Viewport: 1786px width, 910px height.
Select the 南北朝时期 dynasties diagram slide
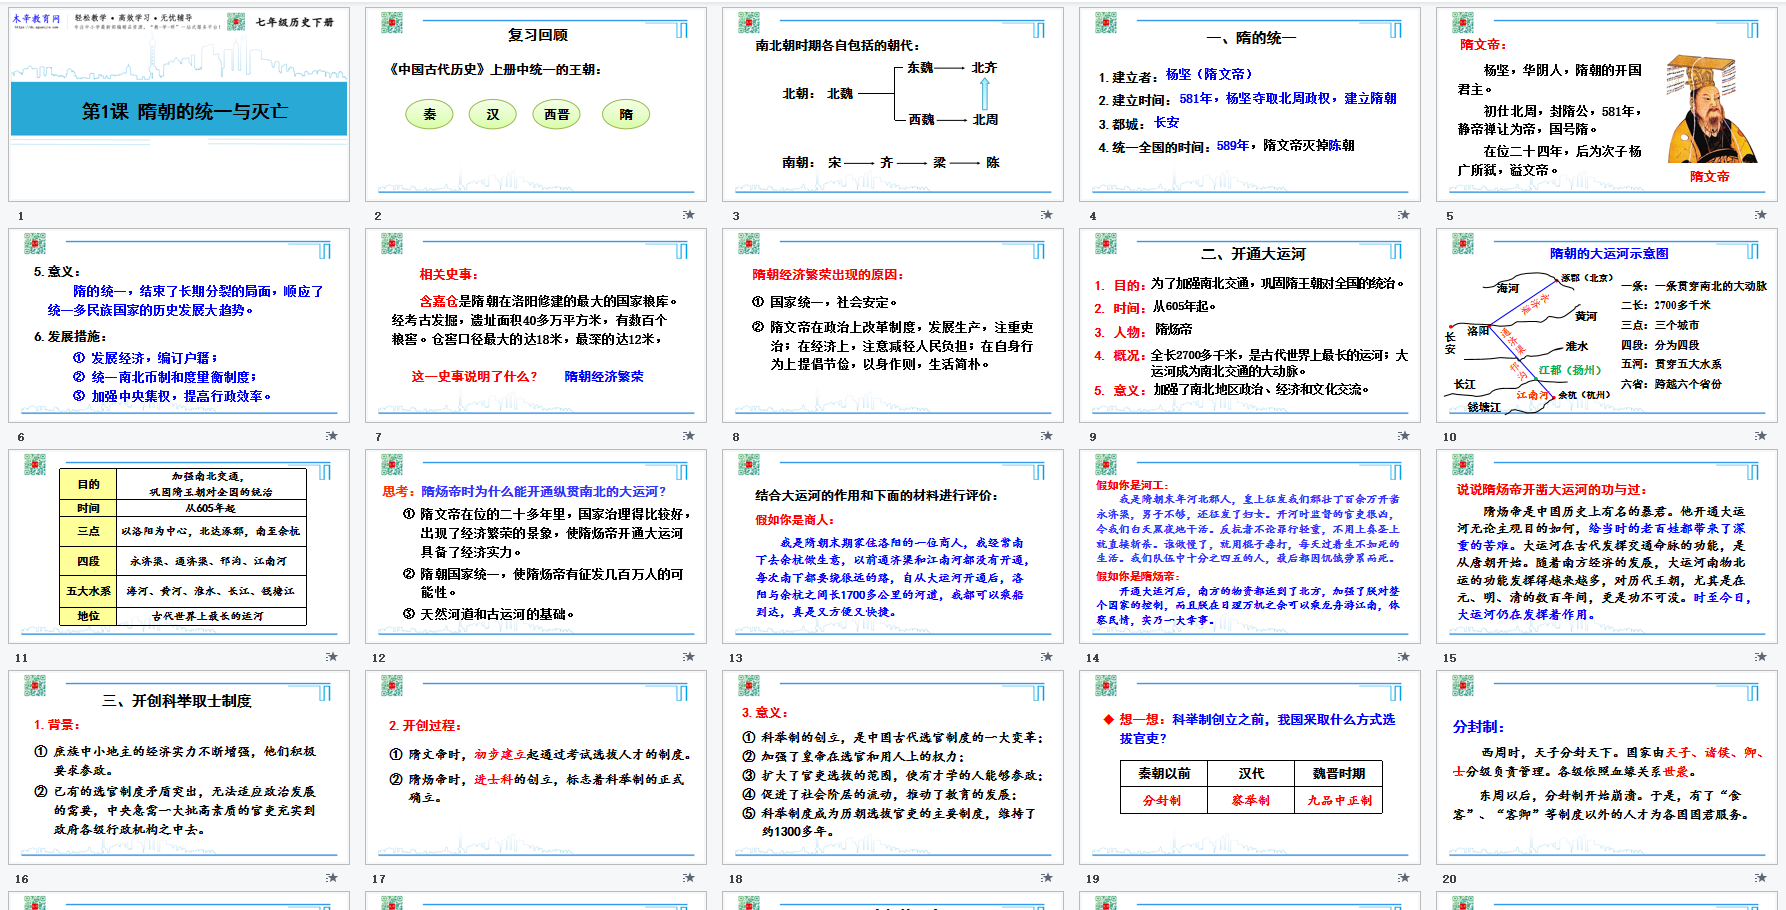pyautogui.click(x=893, y=105)
